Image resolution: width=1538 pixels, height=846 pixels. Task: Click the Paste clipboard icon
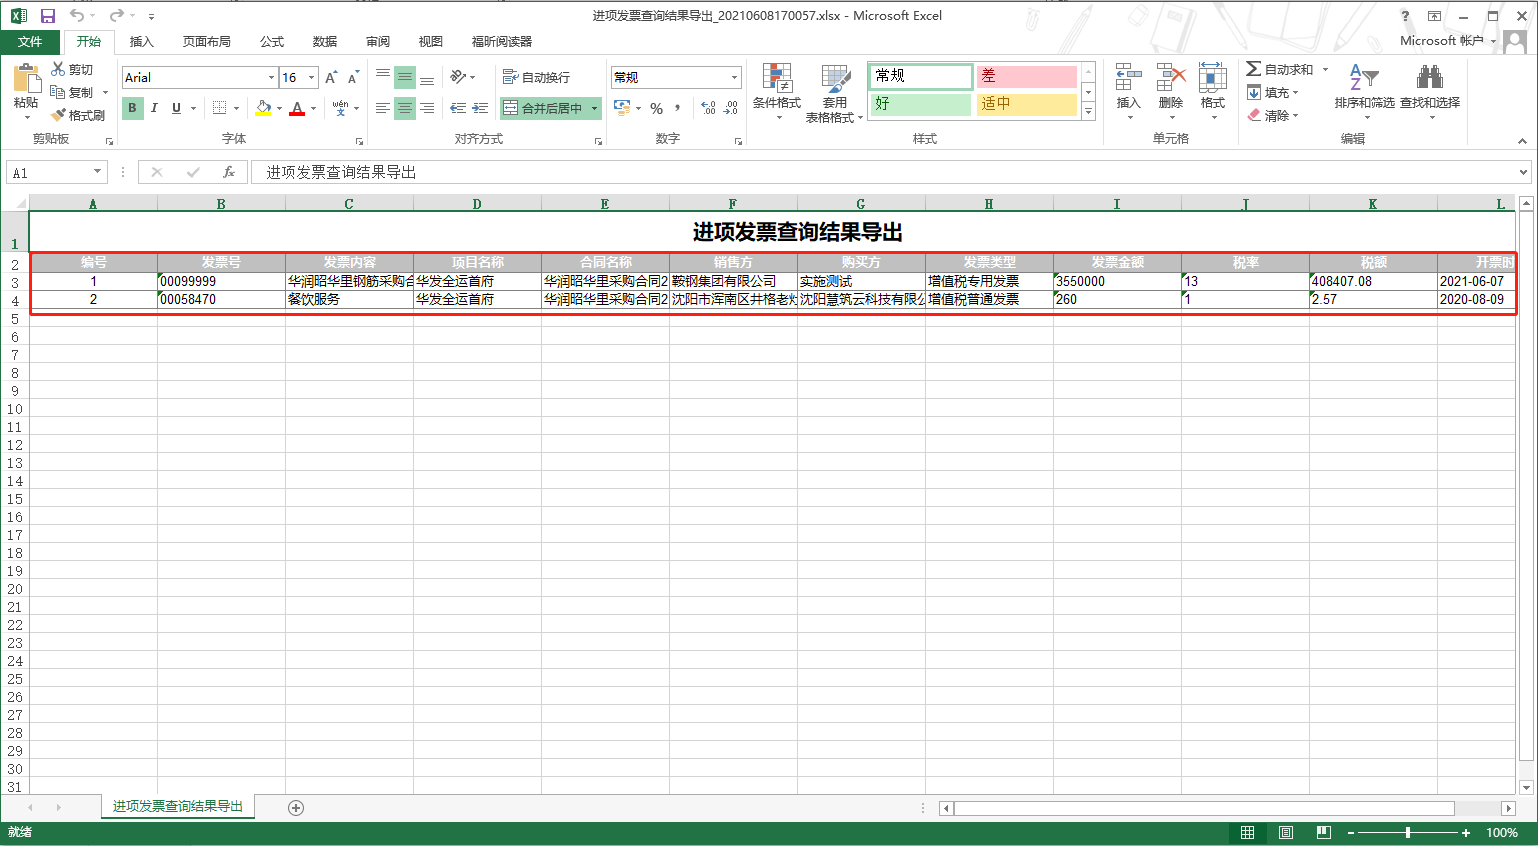coord(26,78)
